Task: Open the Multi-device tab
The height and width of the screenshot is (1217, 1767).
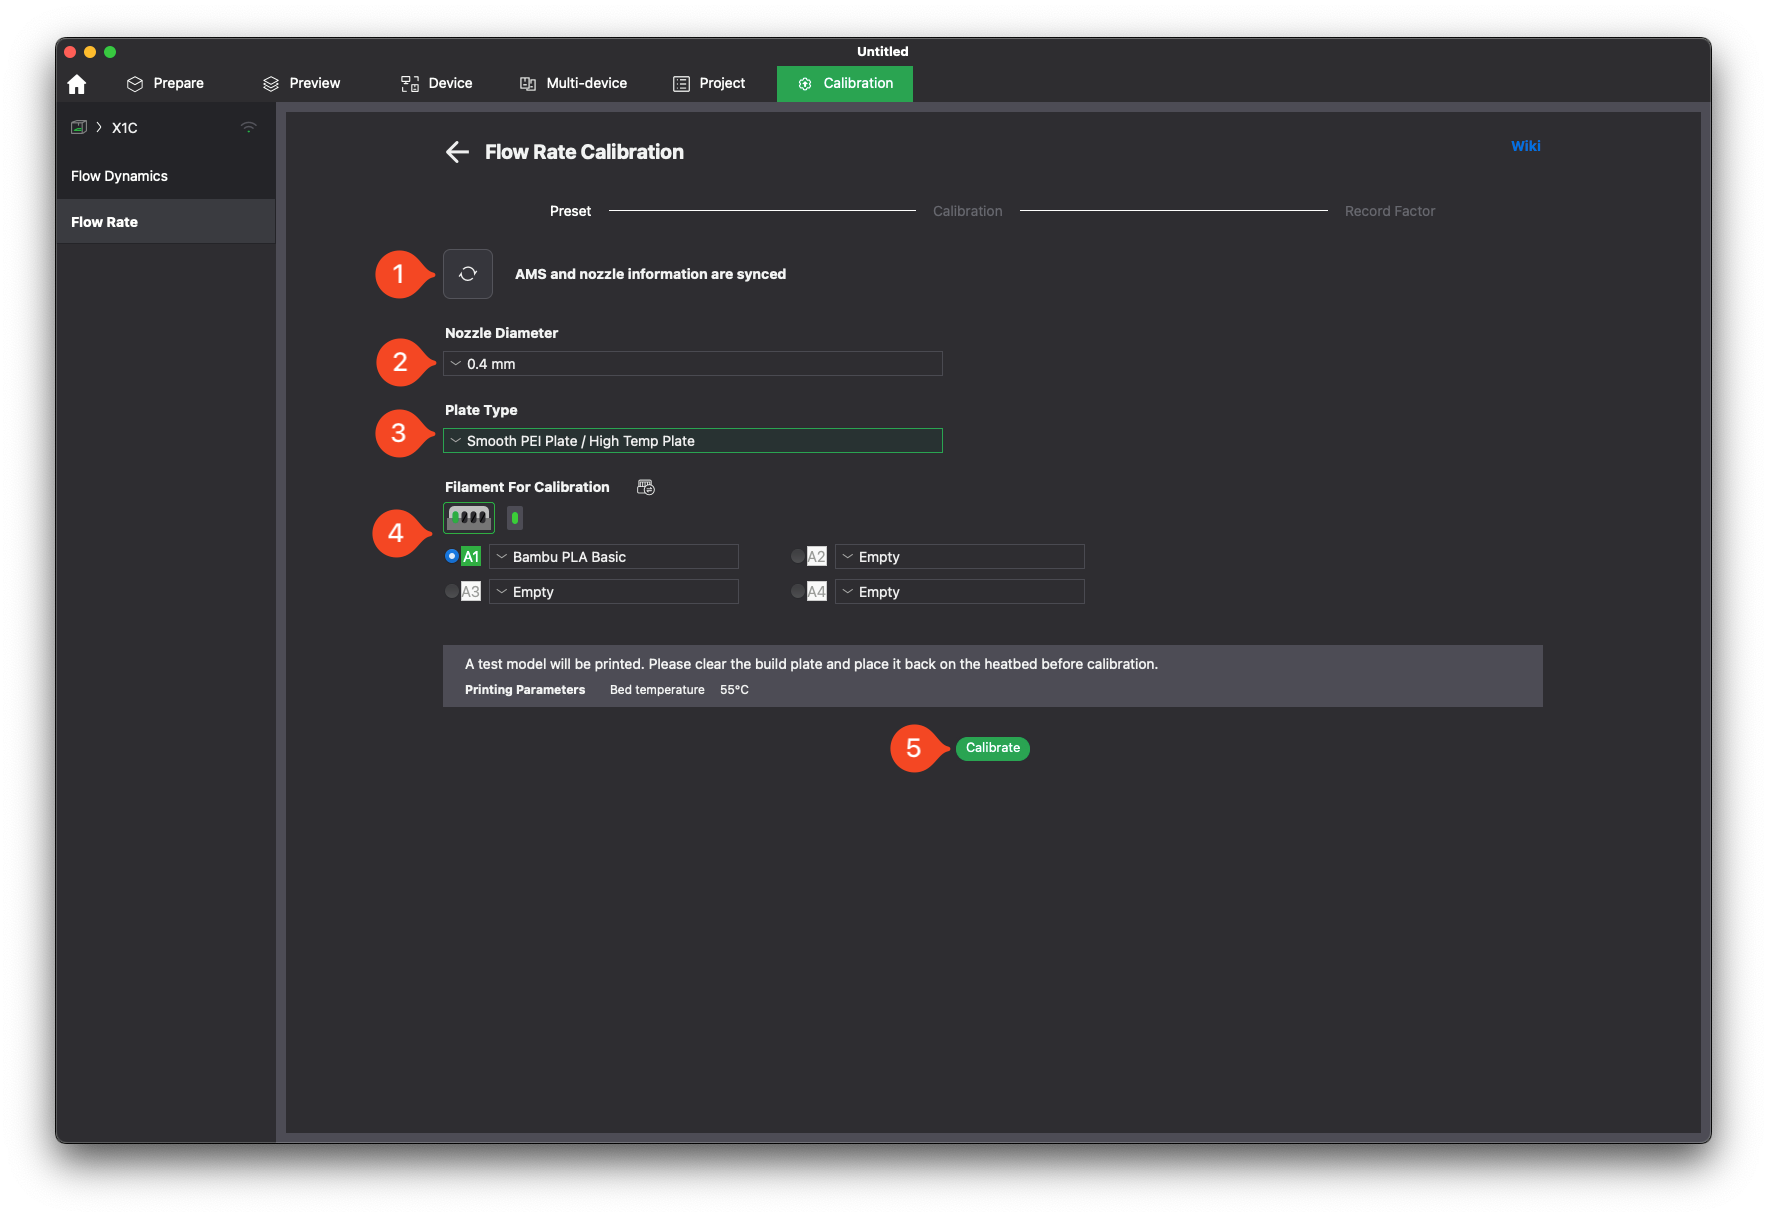Action: [x=574, y=84]
